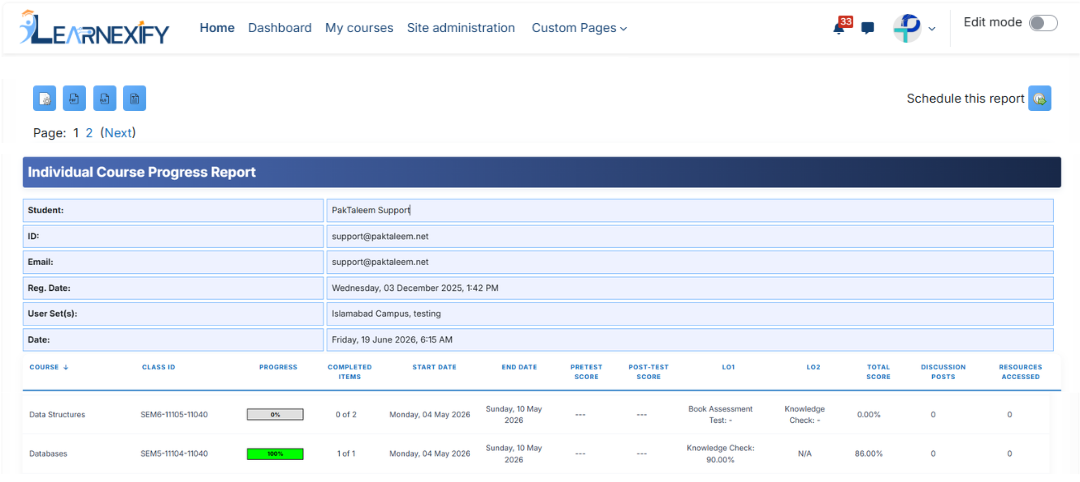Open the Custom Pages dropdown
Viewport: 1080px width, 482px height.
579,28
